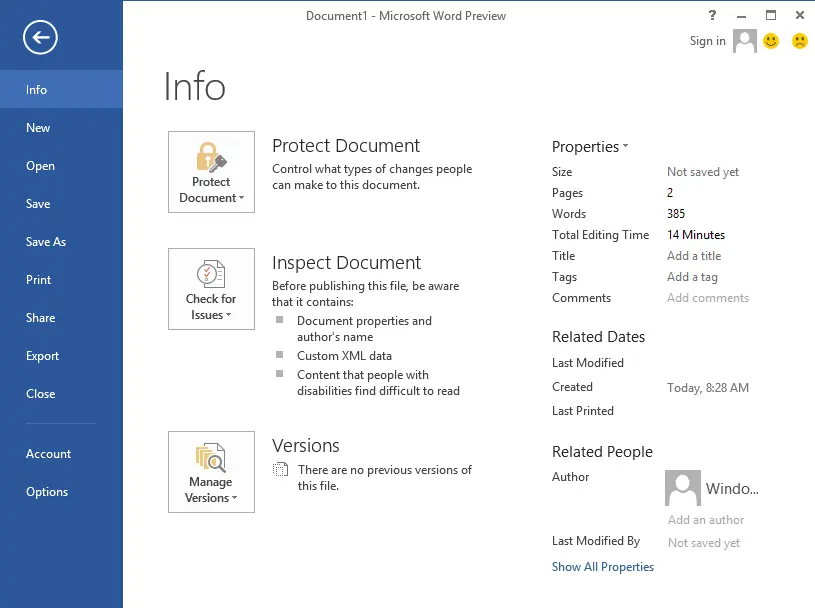Screen dimensions: 815x608
Task: Click Show All Properties
Action: click(602, 566)
